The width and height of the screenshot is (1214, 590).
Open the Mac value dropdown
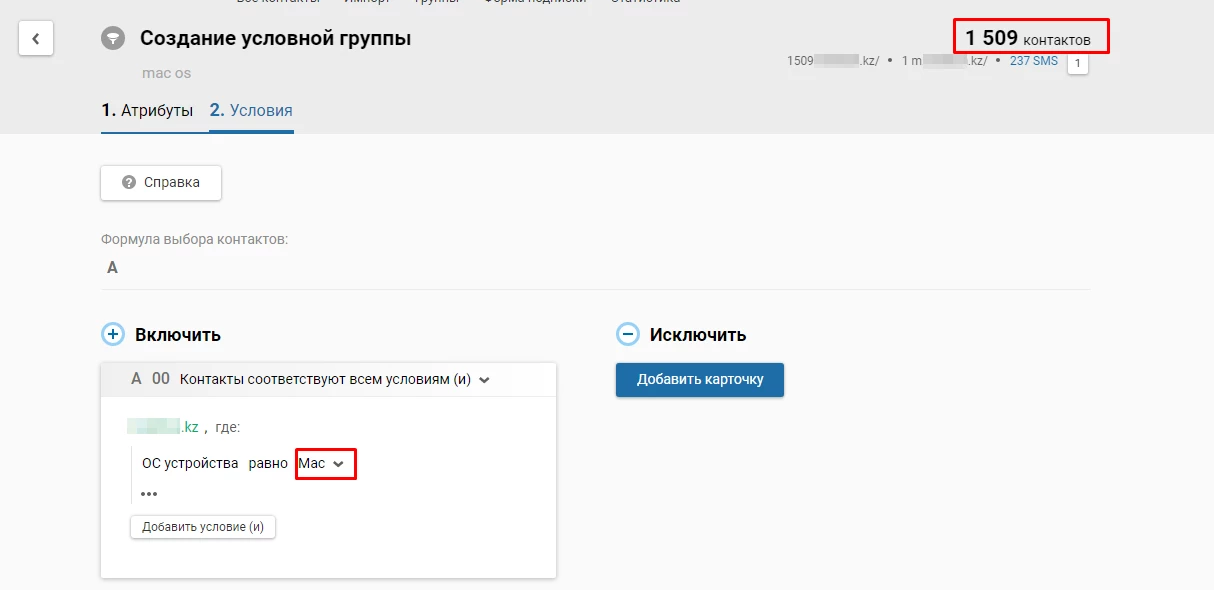point(325,463)
